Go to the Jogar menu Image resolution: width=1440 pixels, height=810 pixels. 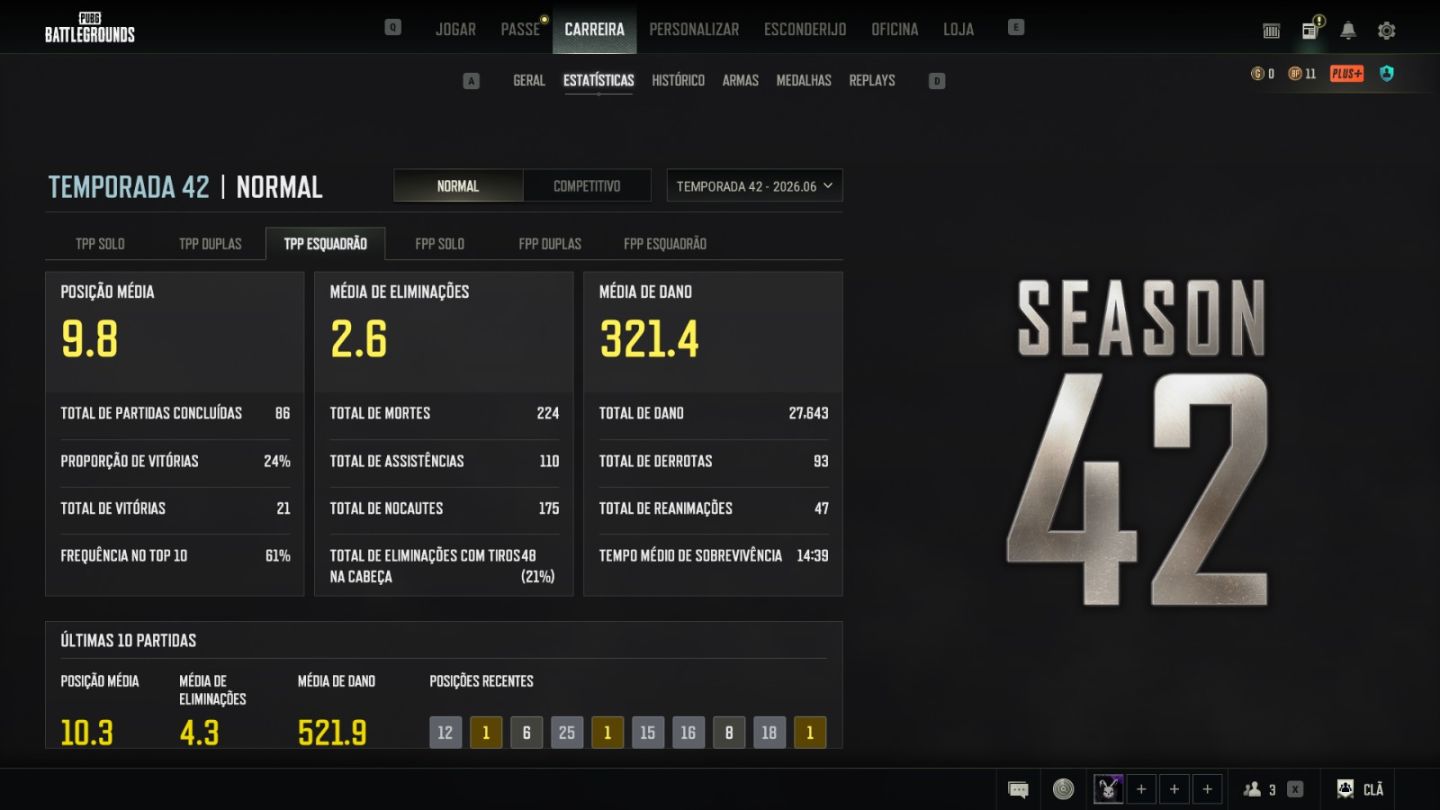point(456,29)
